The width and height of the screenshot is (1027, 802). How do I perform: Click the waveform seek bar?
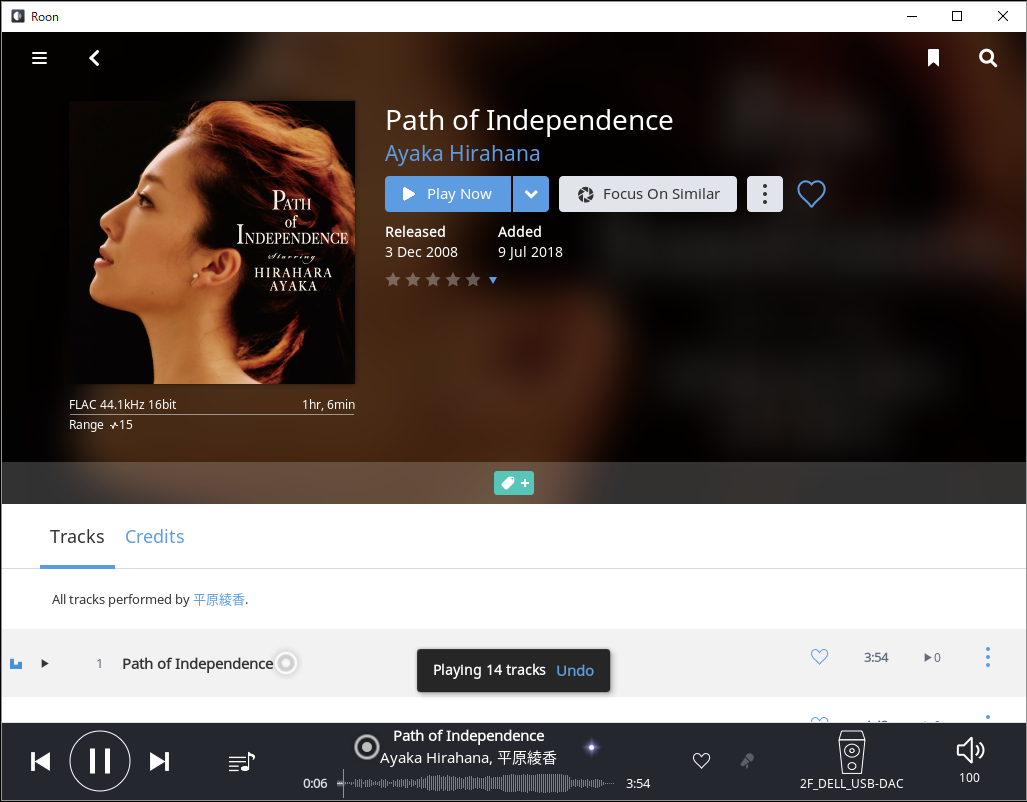[x=477, y=783]
